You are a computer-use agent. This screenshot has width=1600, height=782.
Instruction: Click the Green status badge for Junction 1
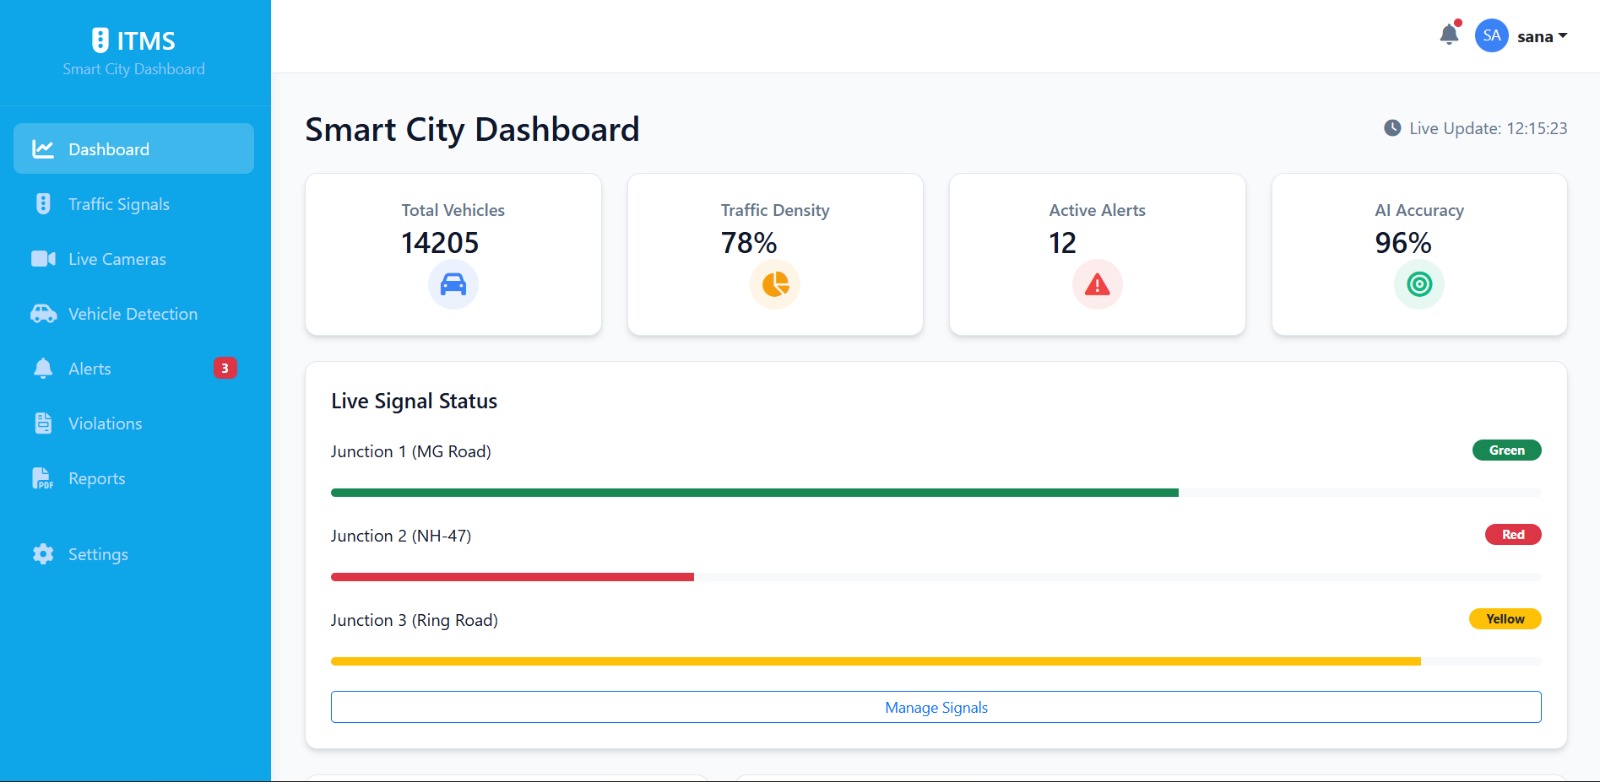[1507, 450]
